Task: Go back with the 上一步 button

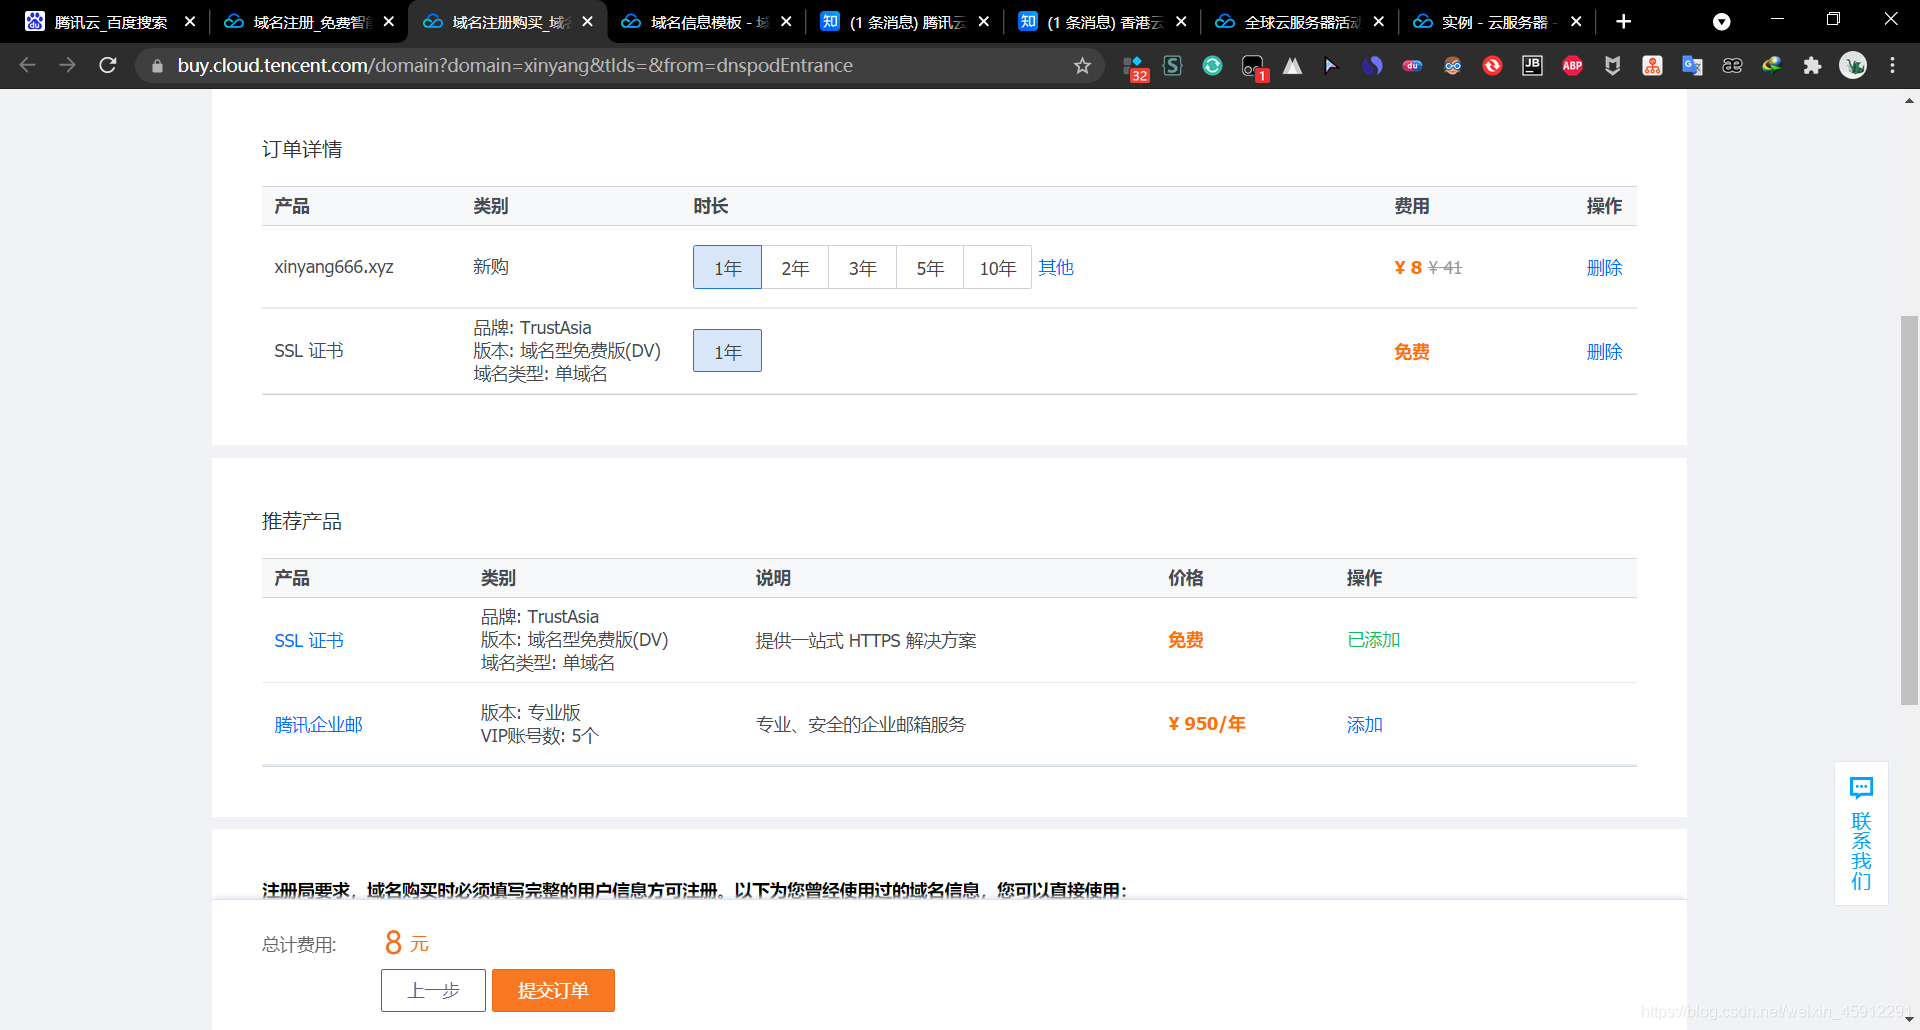Action: pos(433,990)
